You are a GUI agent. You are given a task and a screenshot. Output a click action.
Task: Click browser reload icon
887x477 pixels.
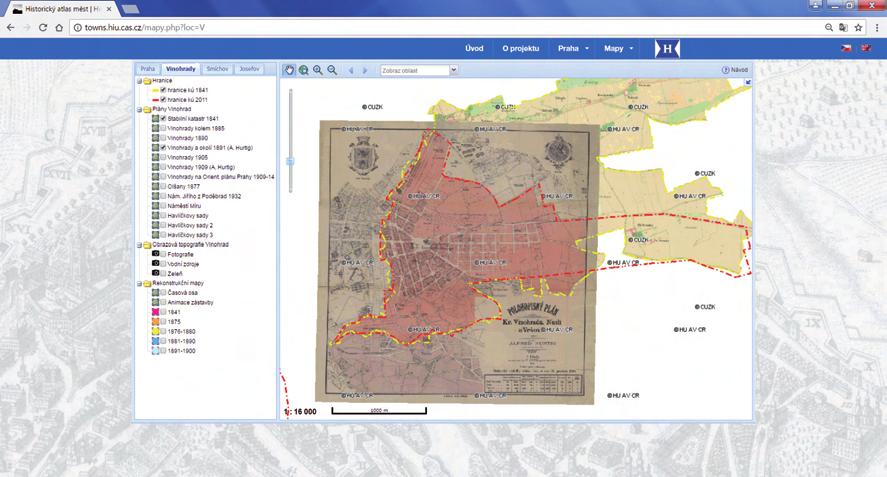[x=43, y=27]
